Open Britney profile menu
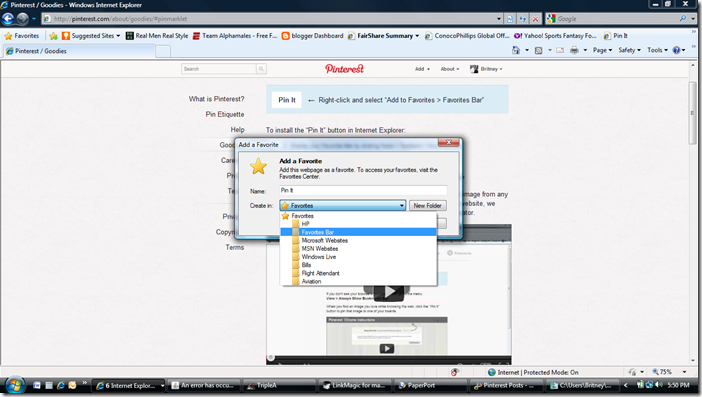702x397 pixels. click(486, 69)
